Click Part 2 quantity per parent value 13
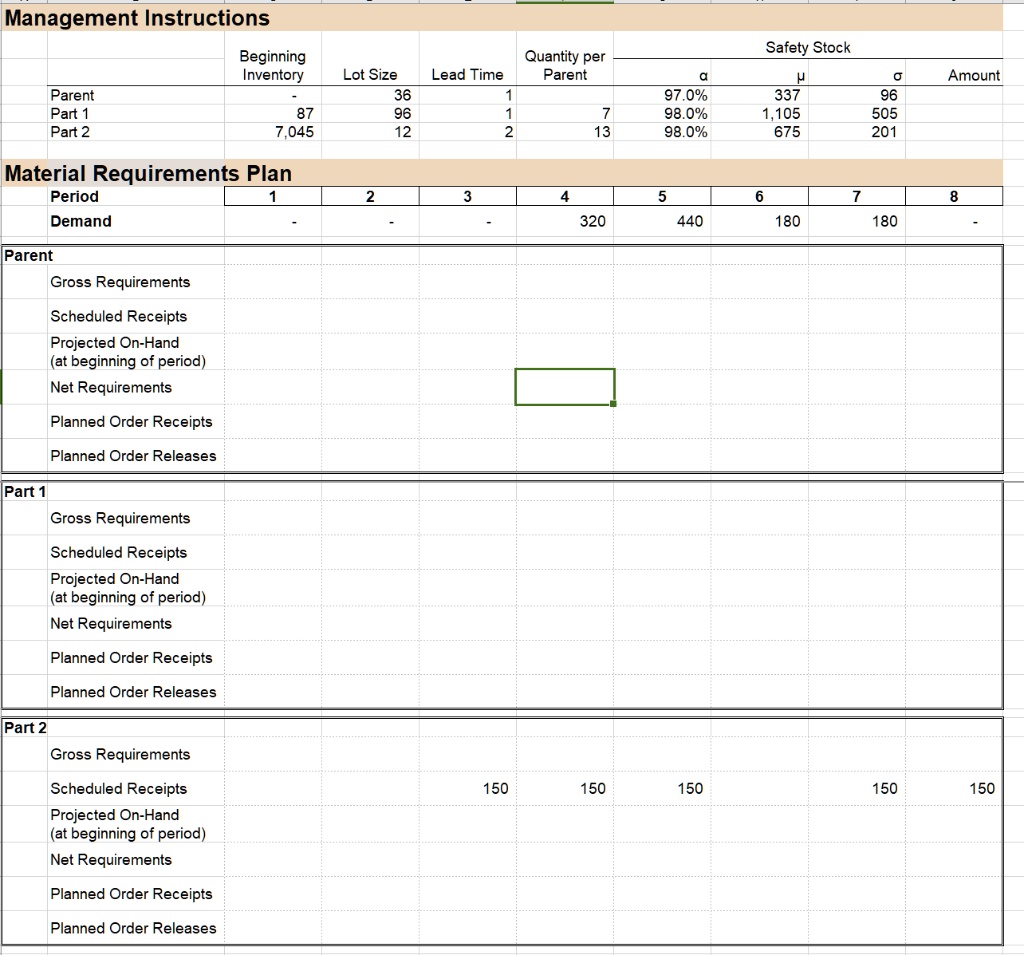The height and width of the screenshot is (955, 1024). (x=602, y=131)
